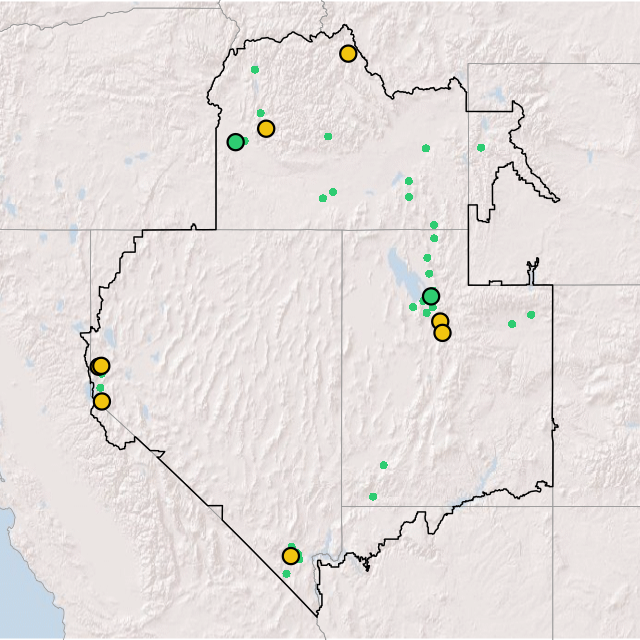Click lower of two isolated southeastern green dots
This screenshot has height=640, width=640.
(373, 497)
